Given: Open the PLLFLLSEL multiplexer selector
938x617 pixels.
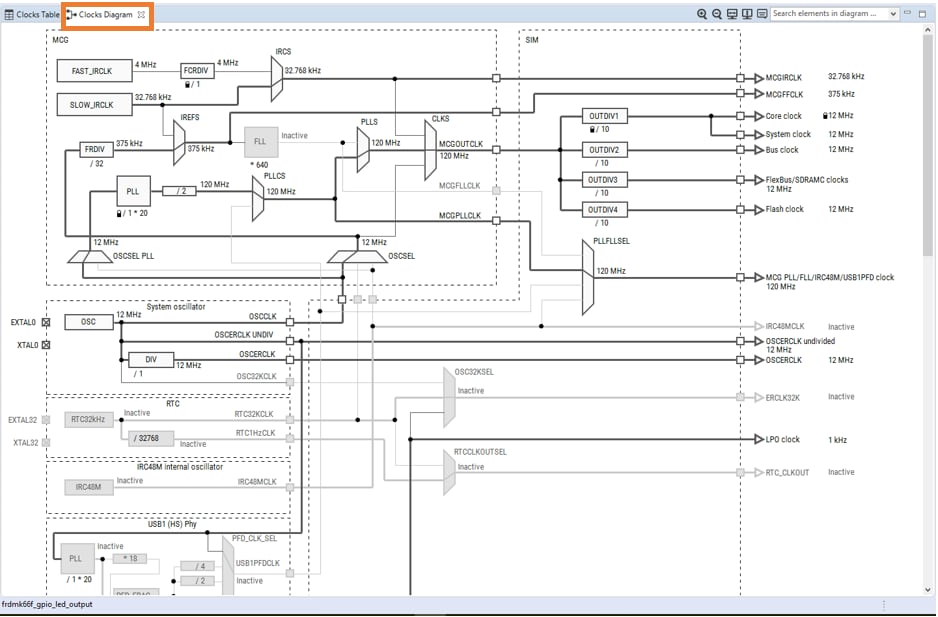Looking at the screenshot, I should tap(587, 276).
